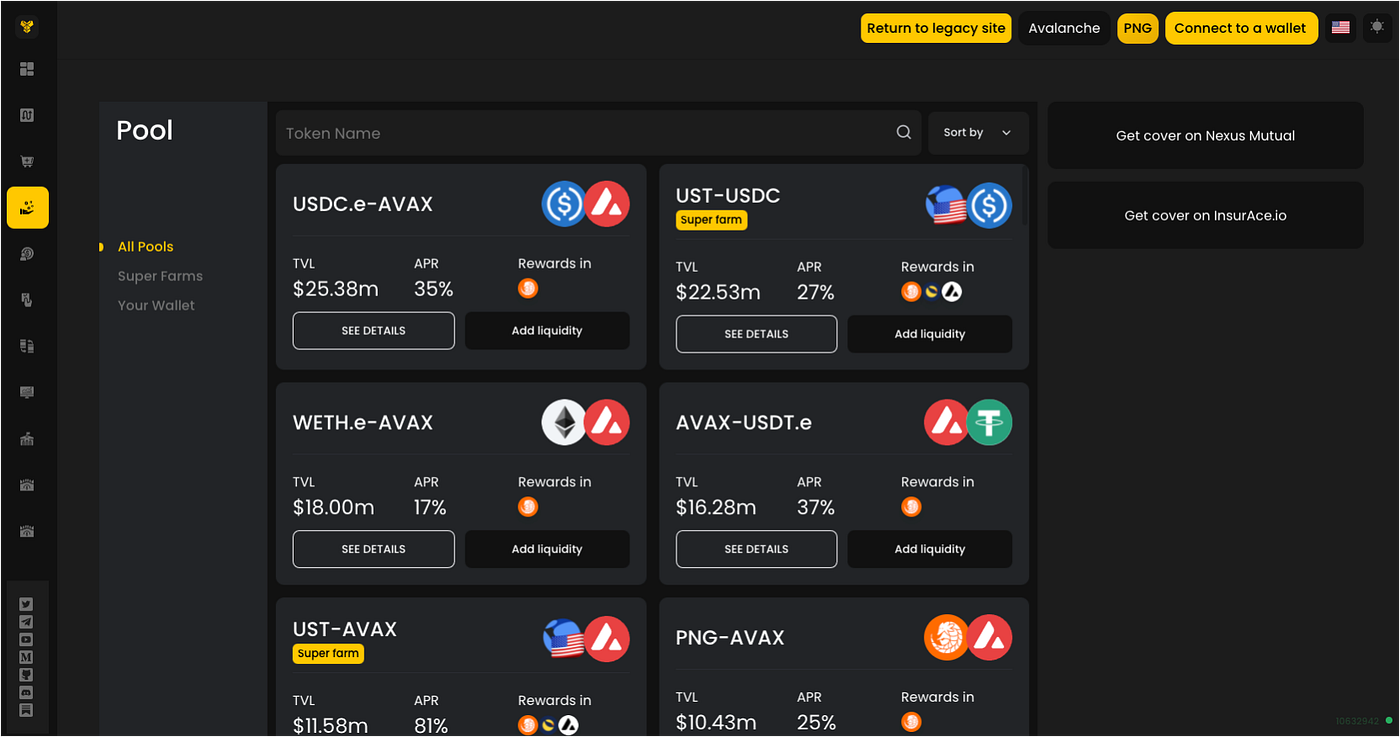Click Return to legacy site button
Screen dimensions: 1400x737
pyautogui.click(x=936, y=28)
